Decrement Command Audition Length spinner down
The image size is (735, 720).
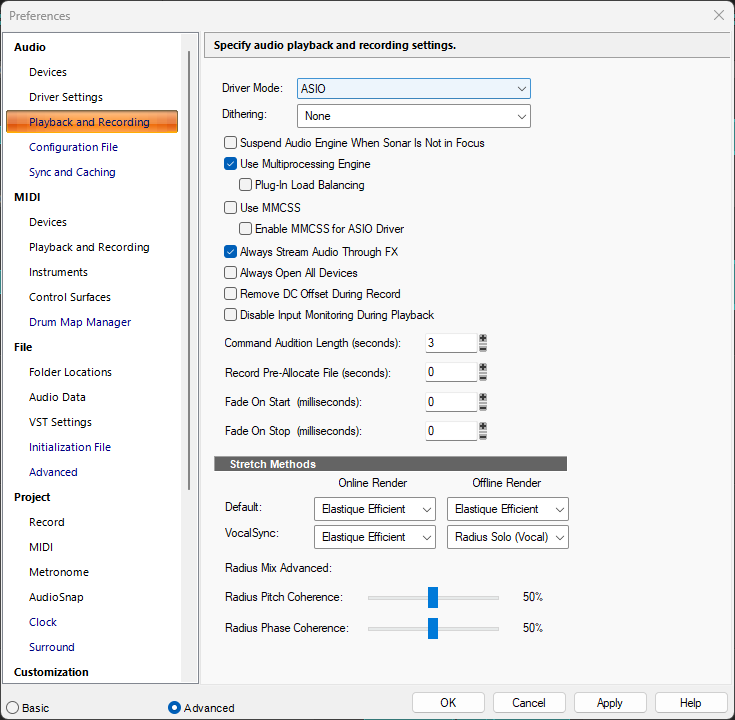(x=483, y=348)
